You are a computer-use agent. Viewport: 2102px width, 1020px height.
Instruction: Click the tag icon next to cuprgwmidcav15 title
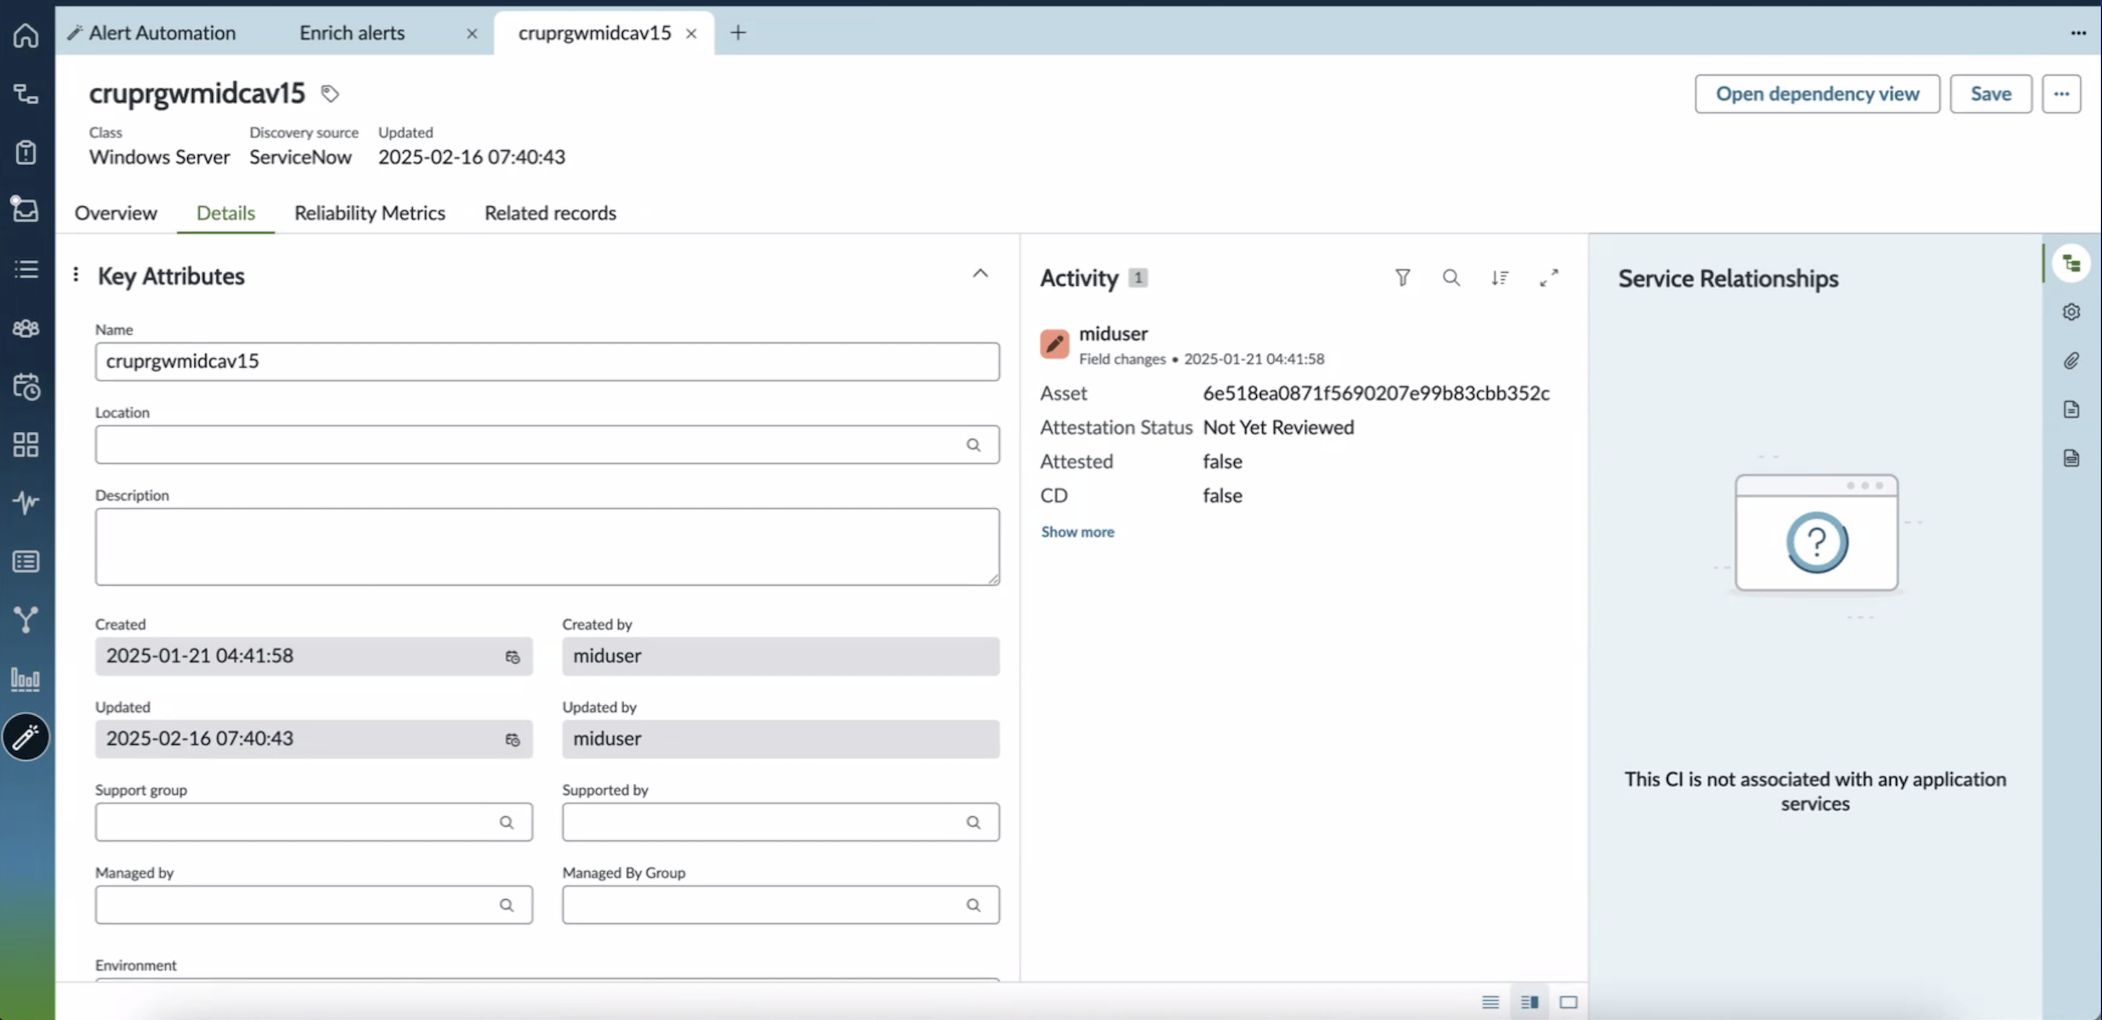coord(330,94)
